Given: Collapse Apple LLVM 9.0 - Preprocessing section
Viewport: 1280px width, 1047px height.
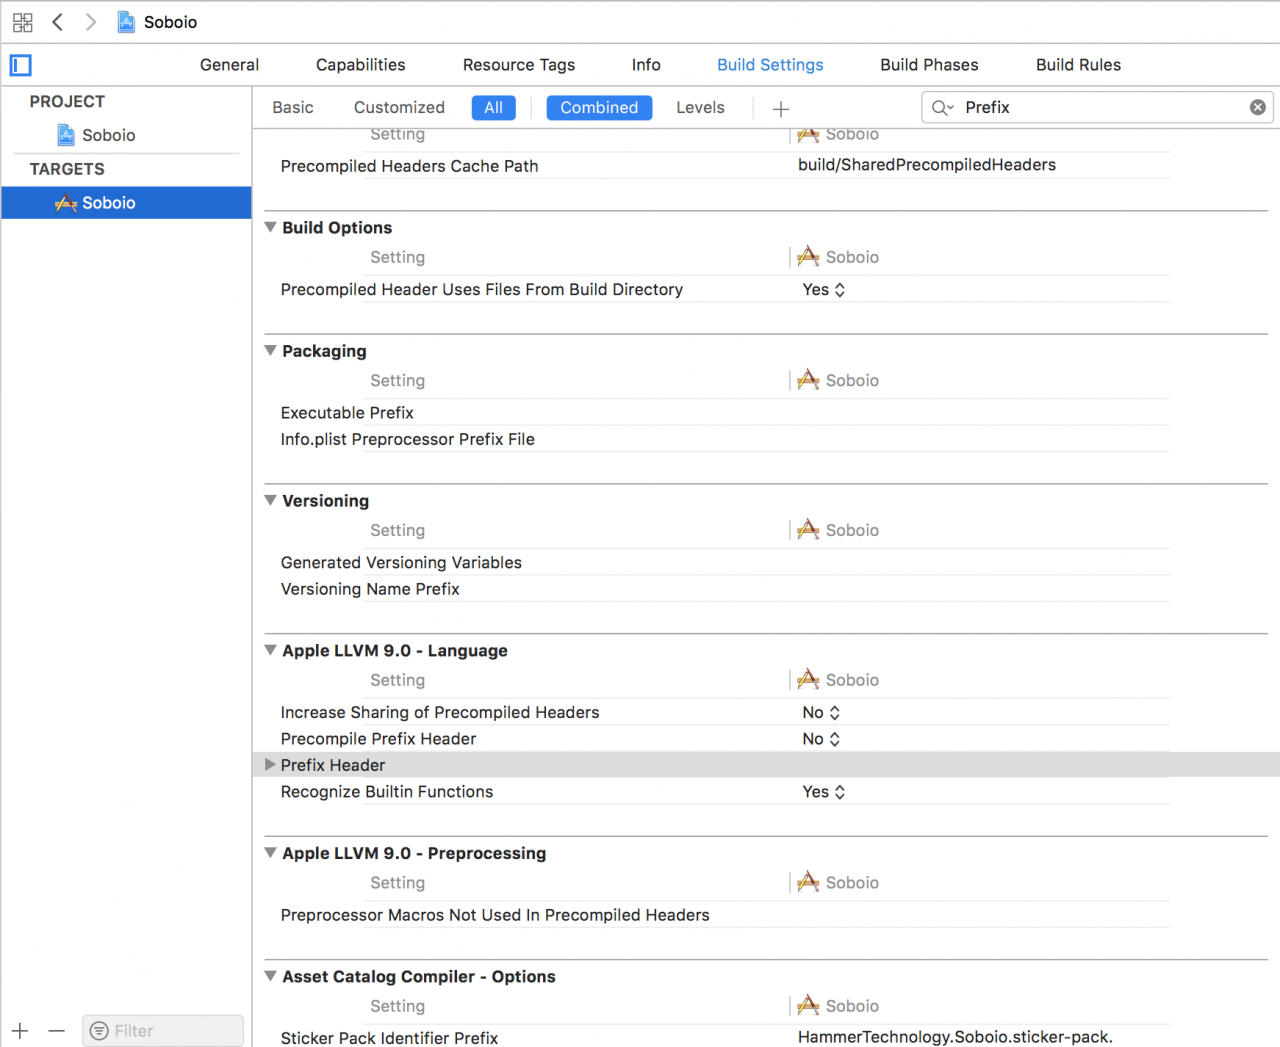Looking at the screenshot, I should pos(270,853).
